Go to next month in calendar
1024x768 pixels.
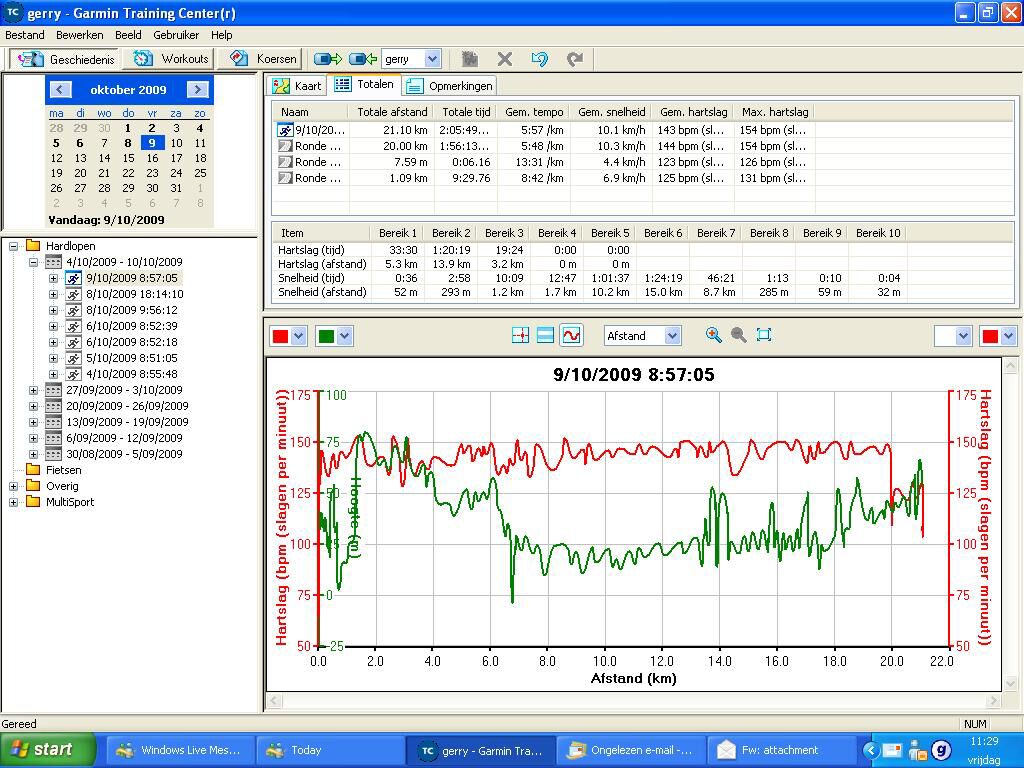[197, 89]
